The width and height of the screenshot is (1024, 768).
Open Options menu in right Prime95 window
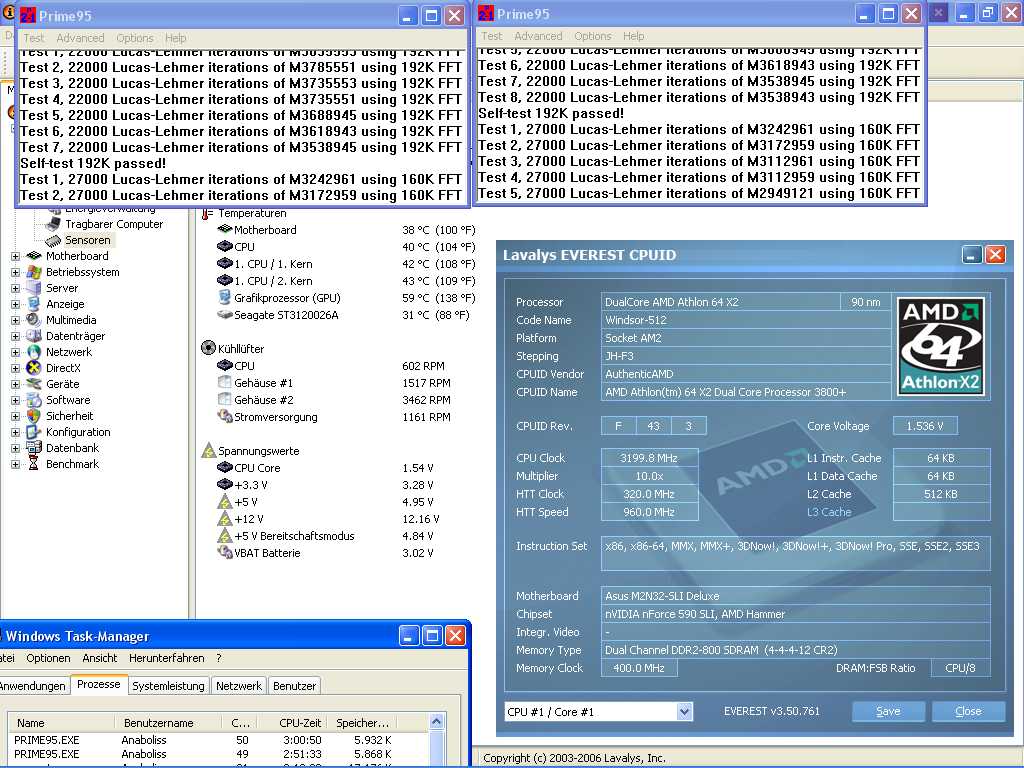pyautogui.click(x=593, y=37)
